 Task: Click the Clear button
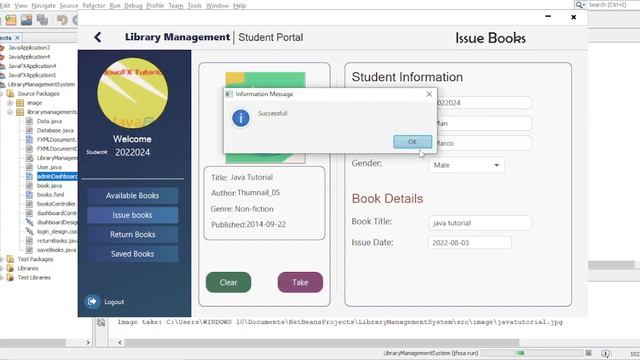(228, 282)
